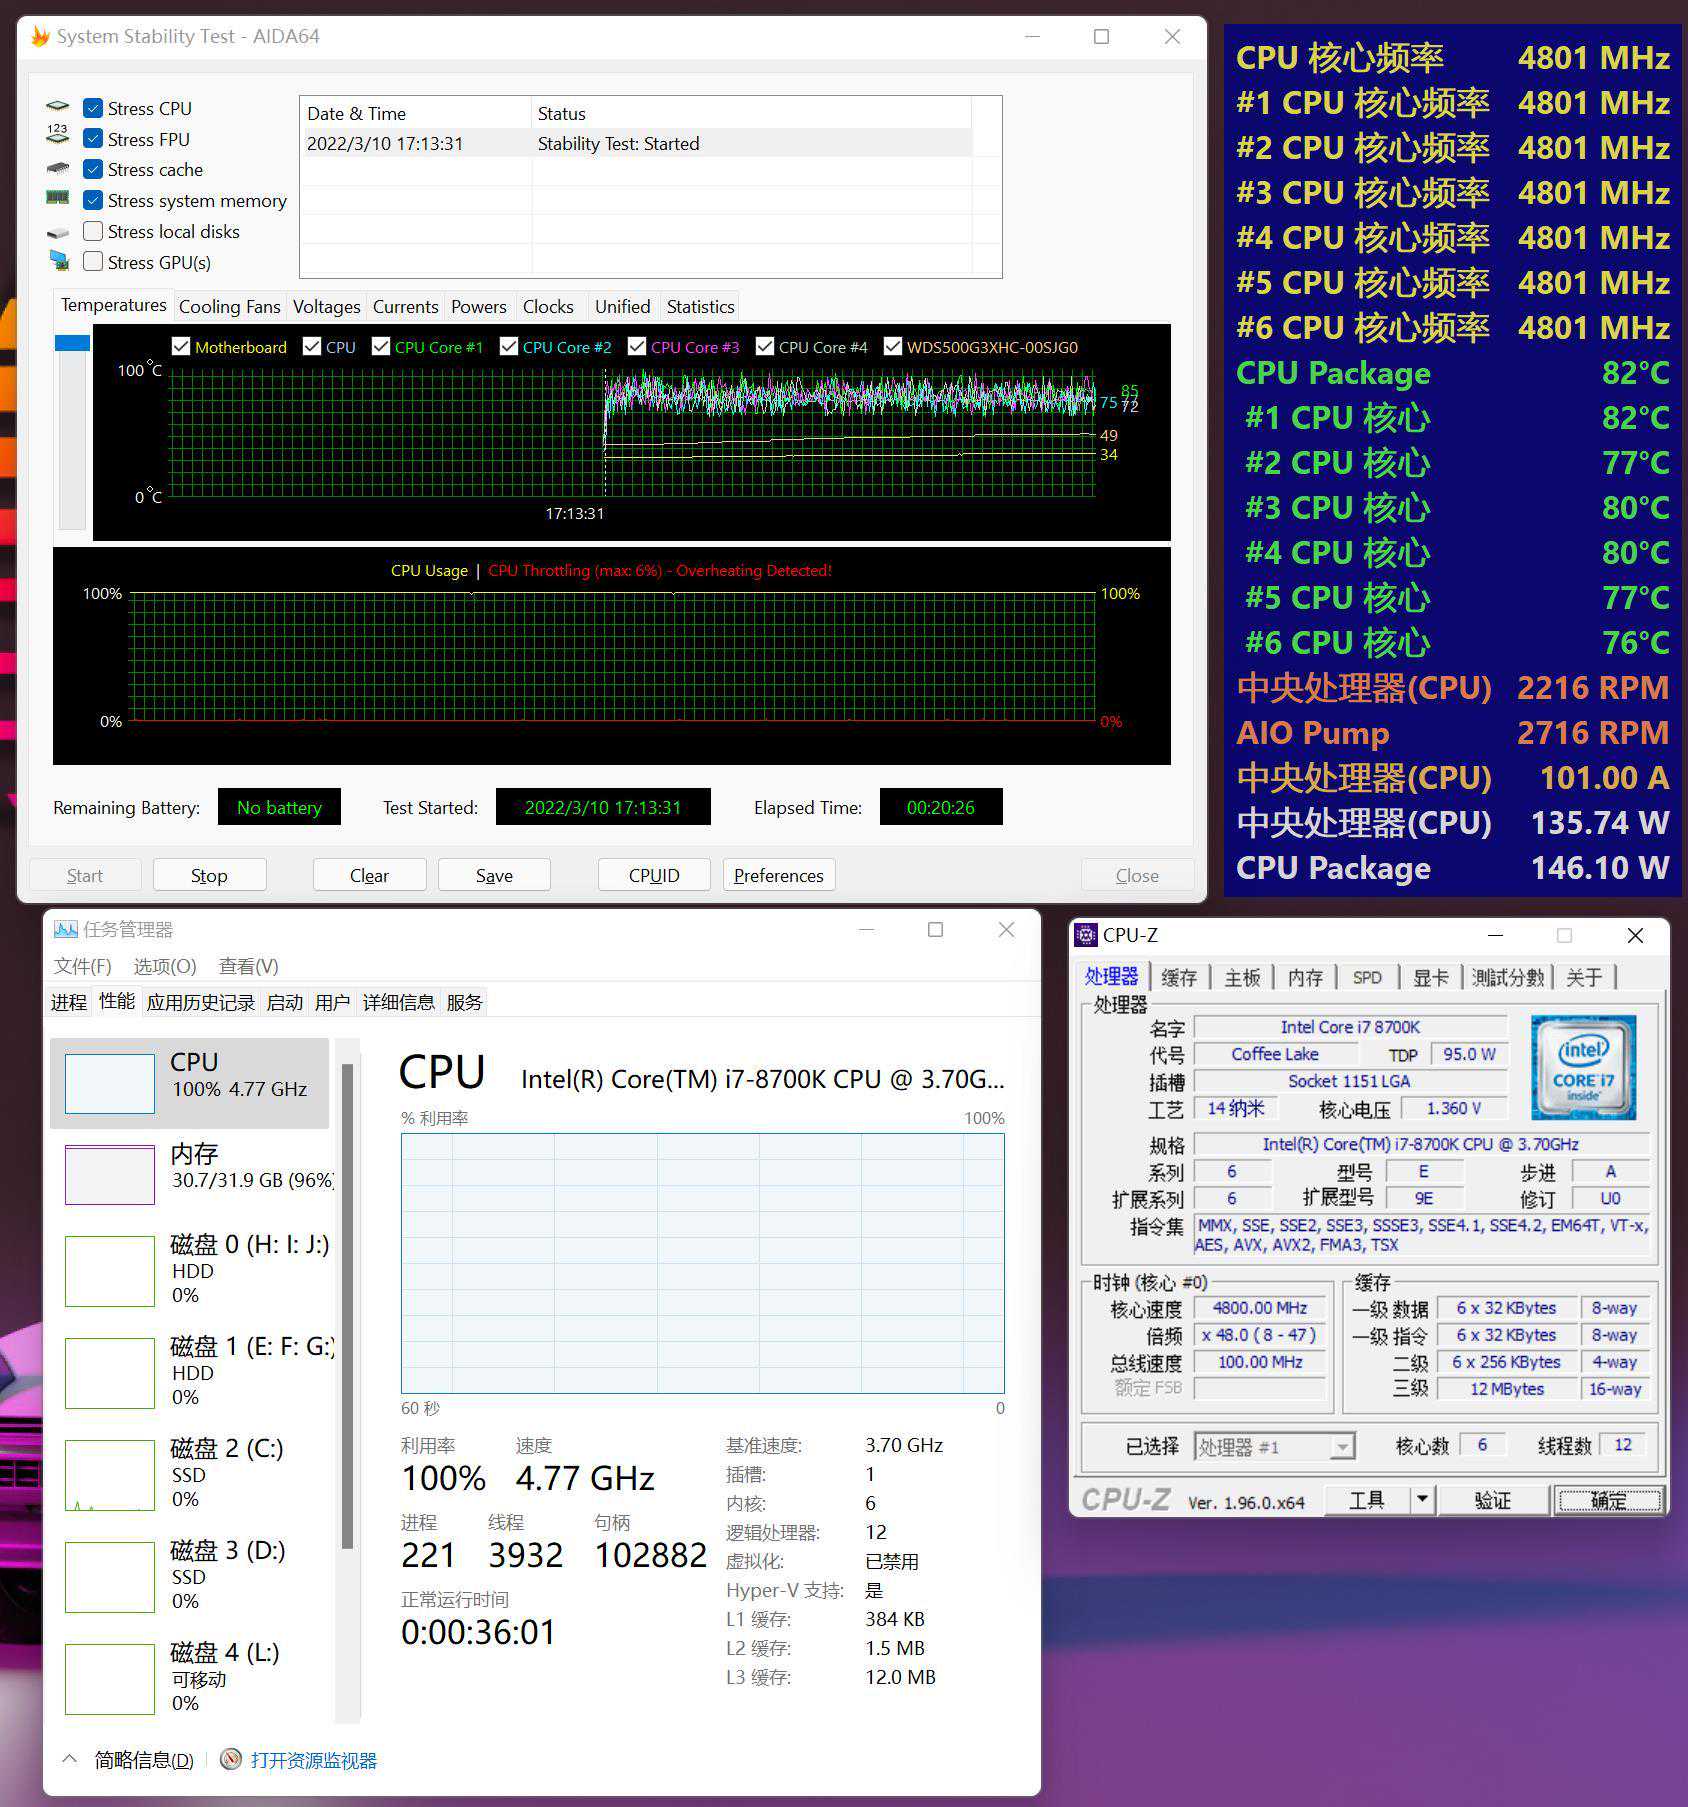Click the resource monitor icon at bottom
1688x1807 pixels.
[231, 1759]
